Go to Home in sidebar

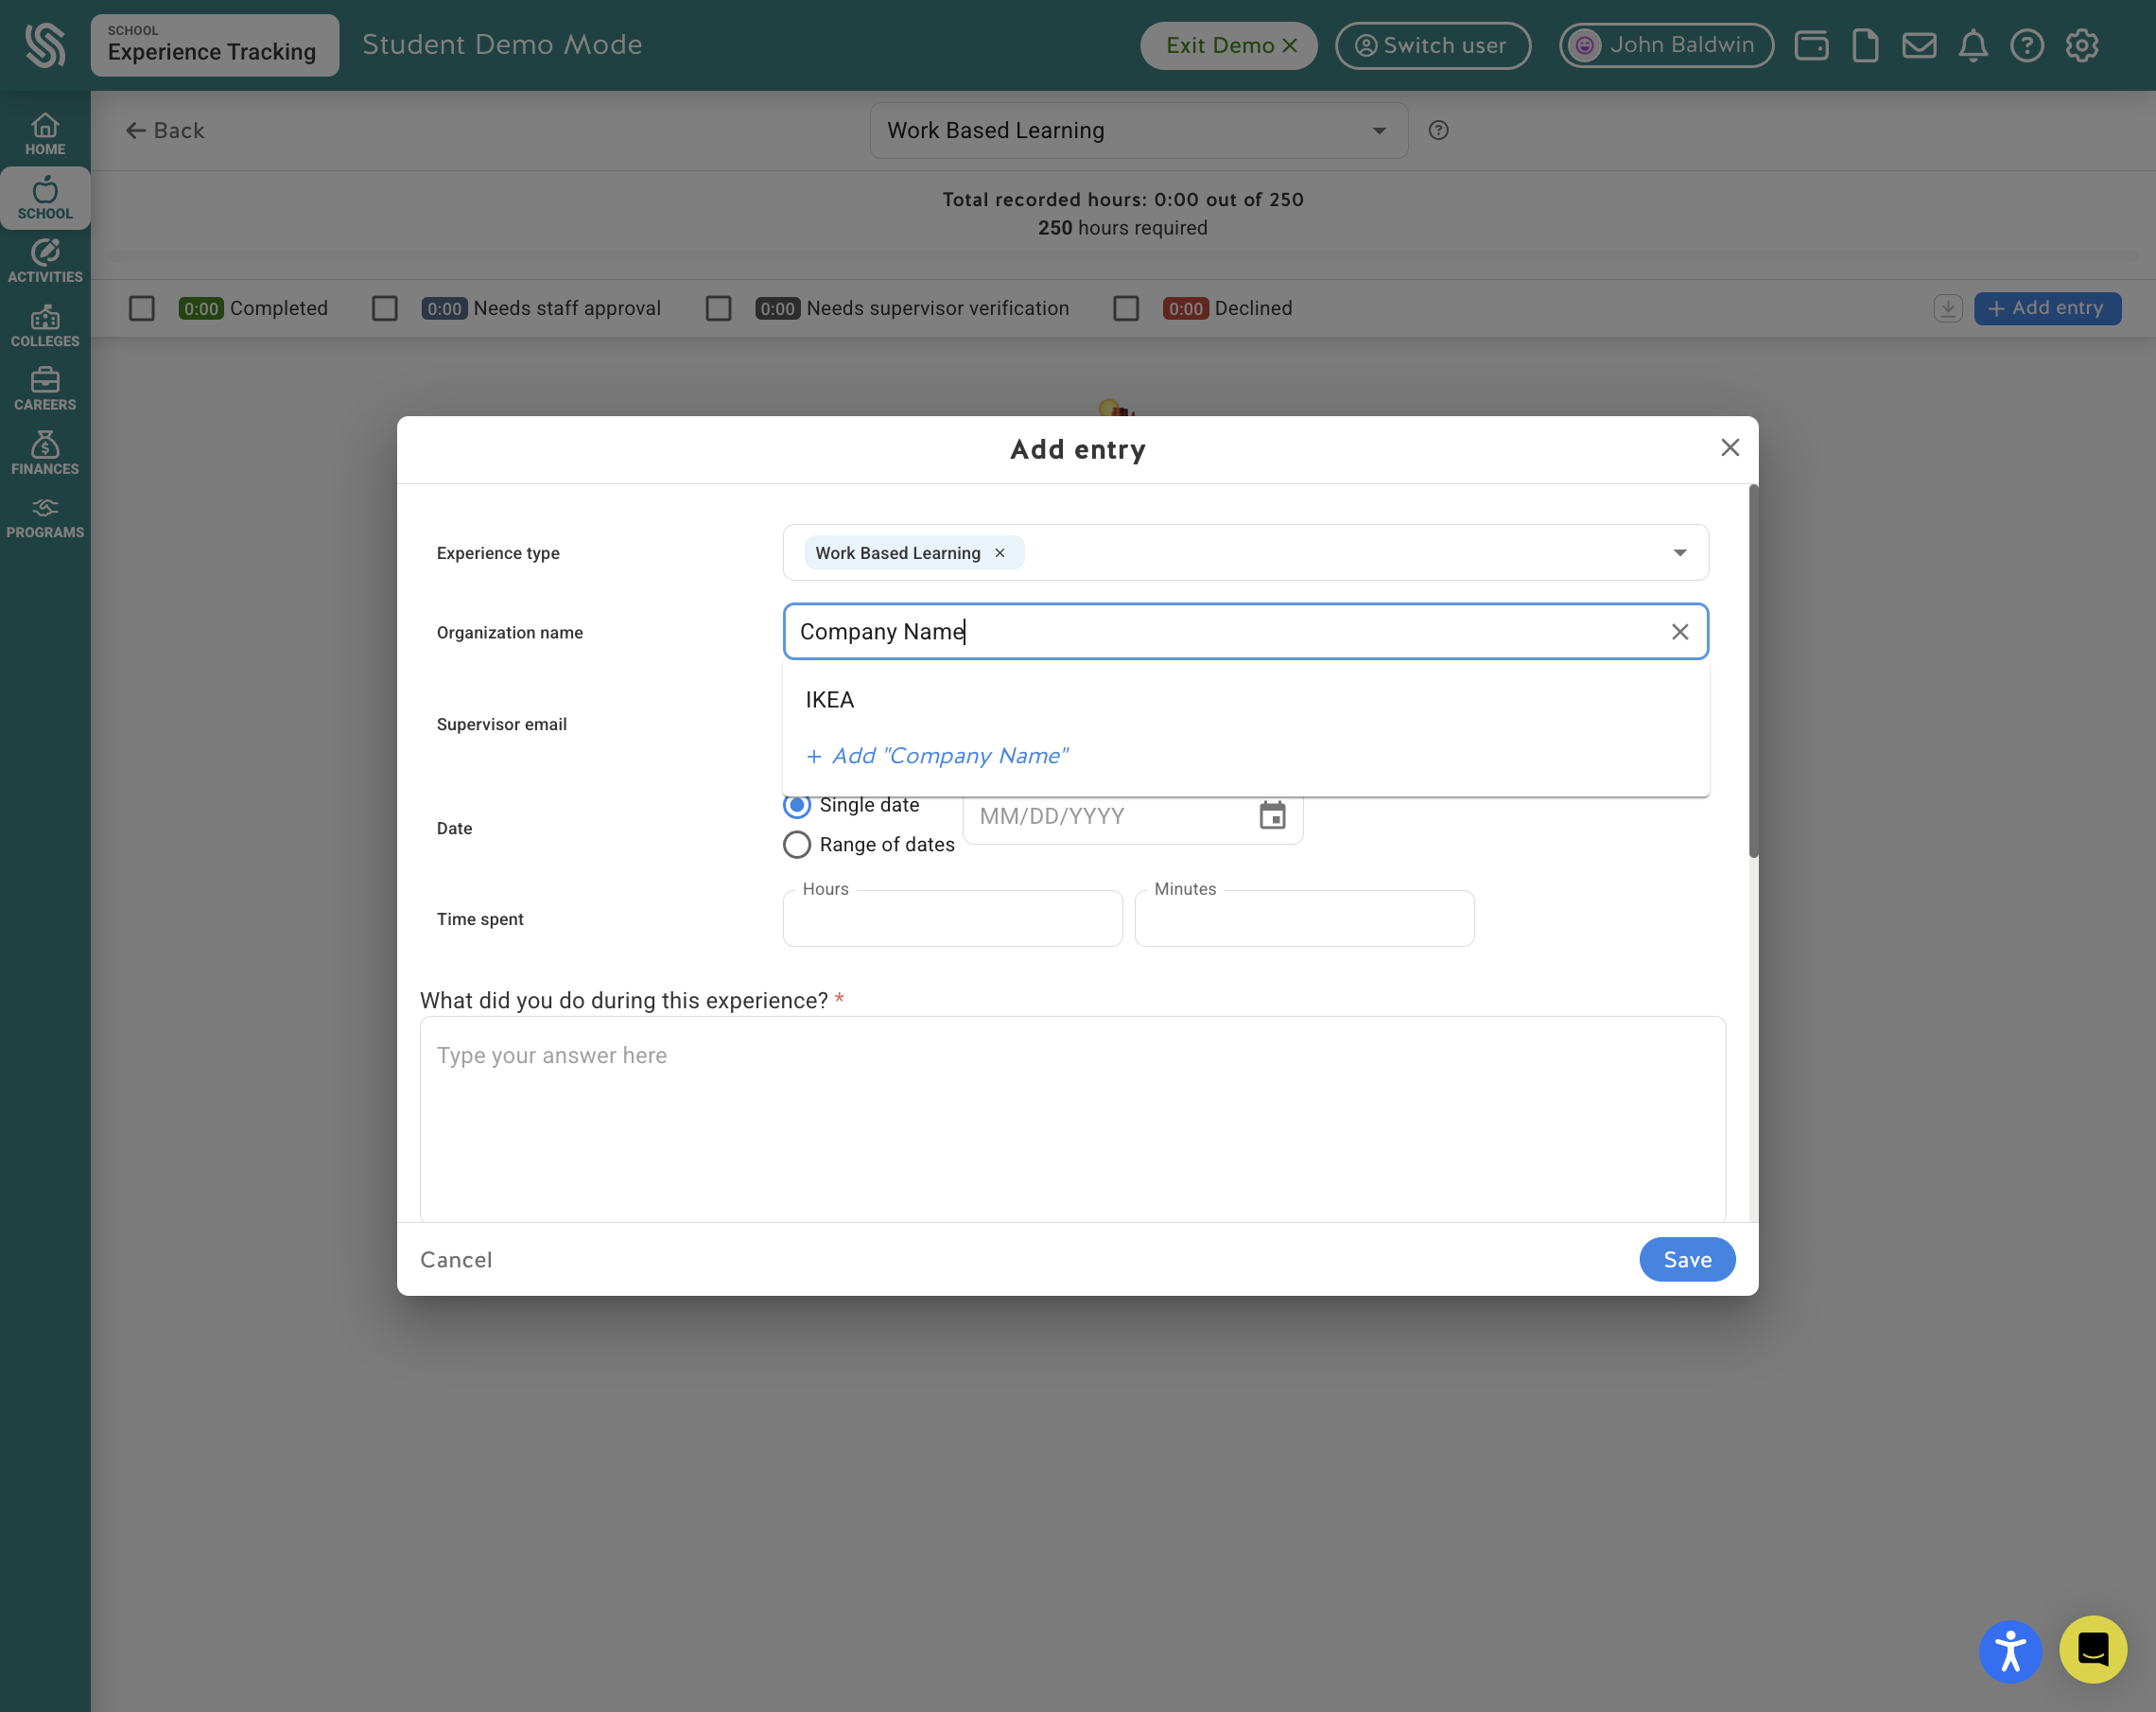click(45, 134)
